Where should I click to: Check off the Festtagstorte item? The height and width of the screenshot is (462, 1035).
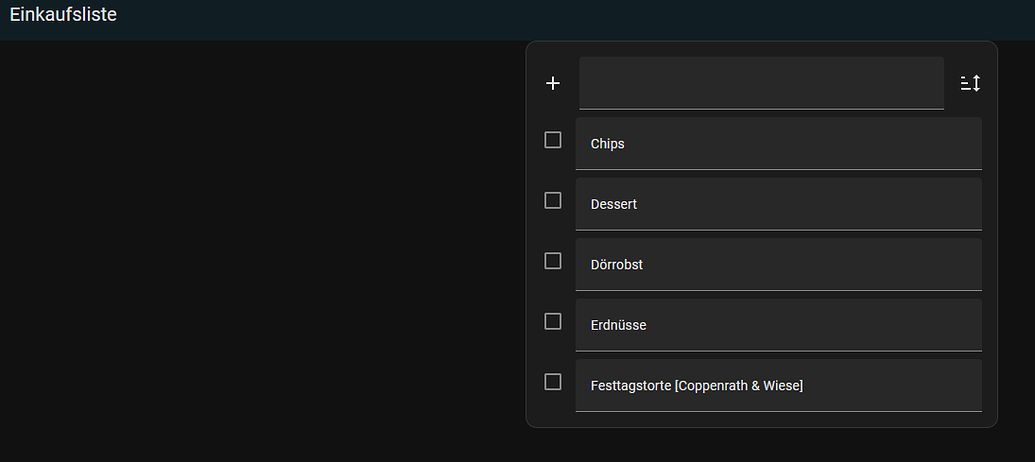click(x=553, y=381)
